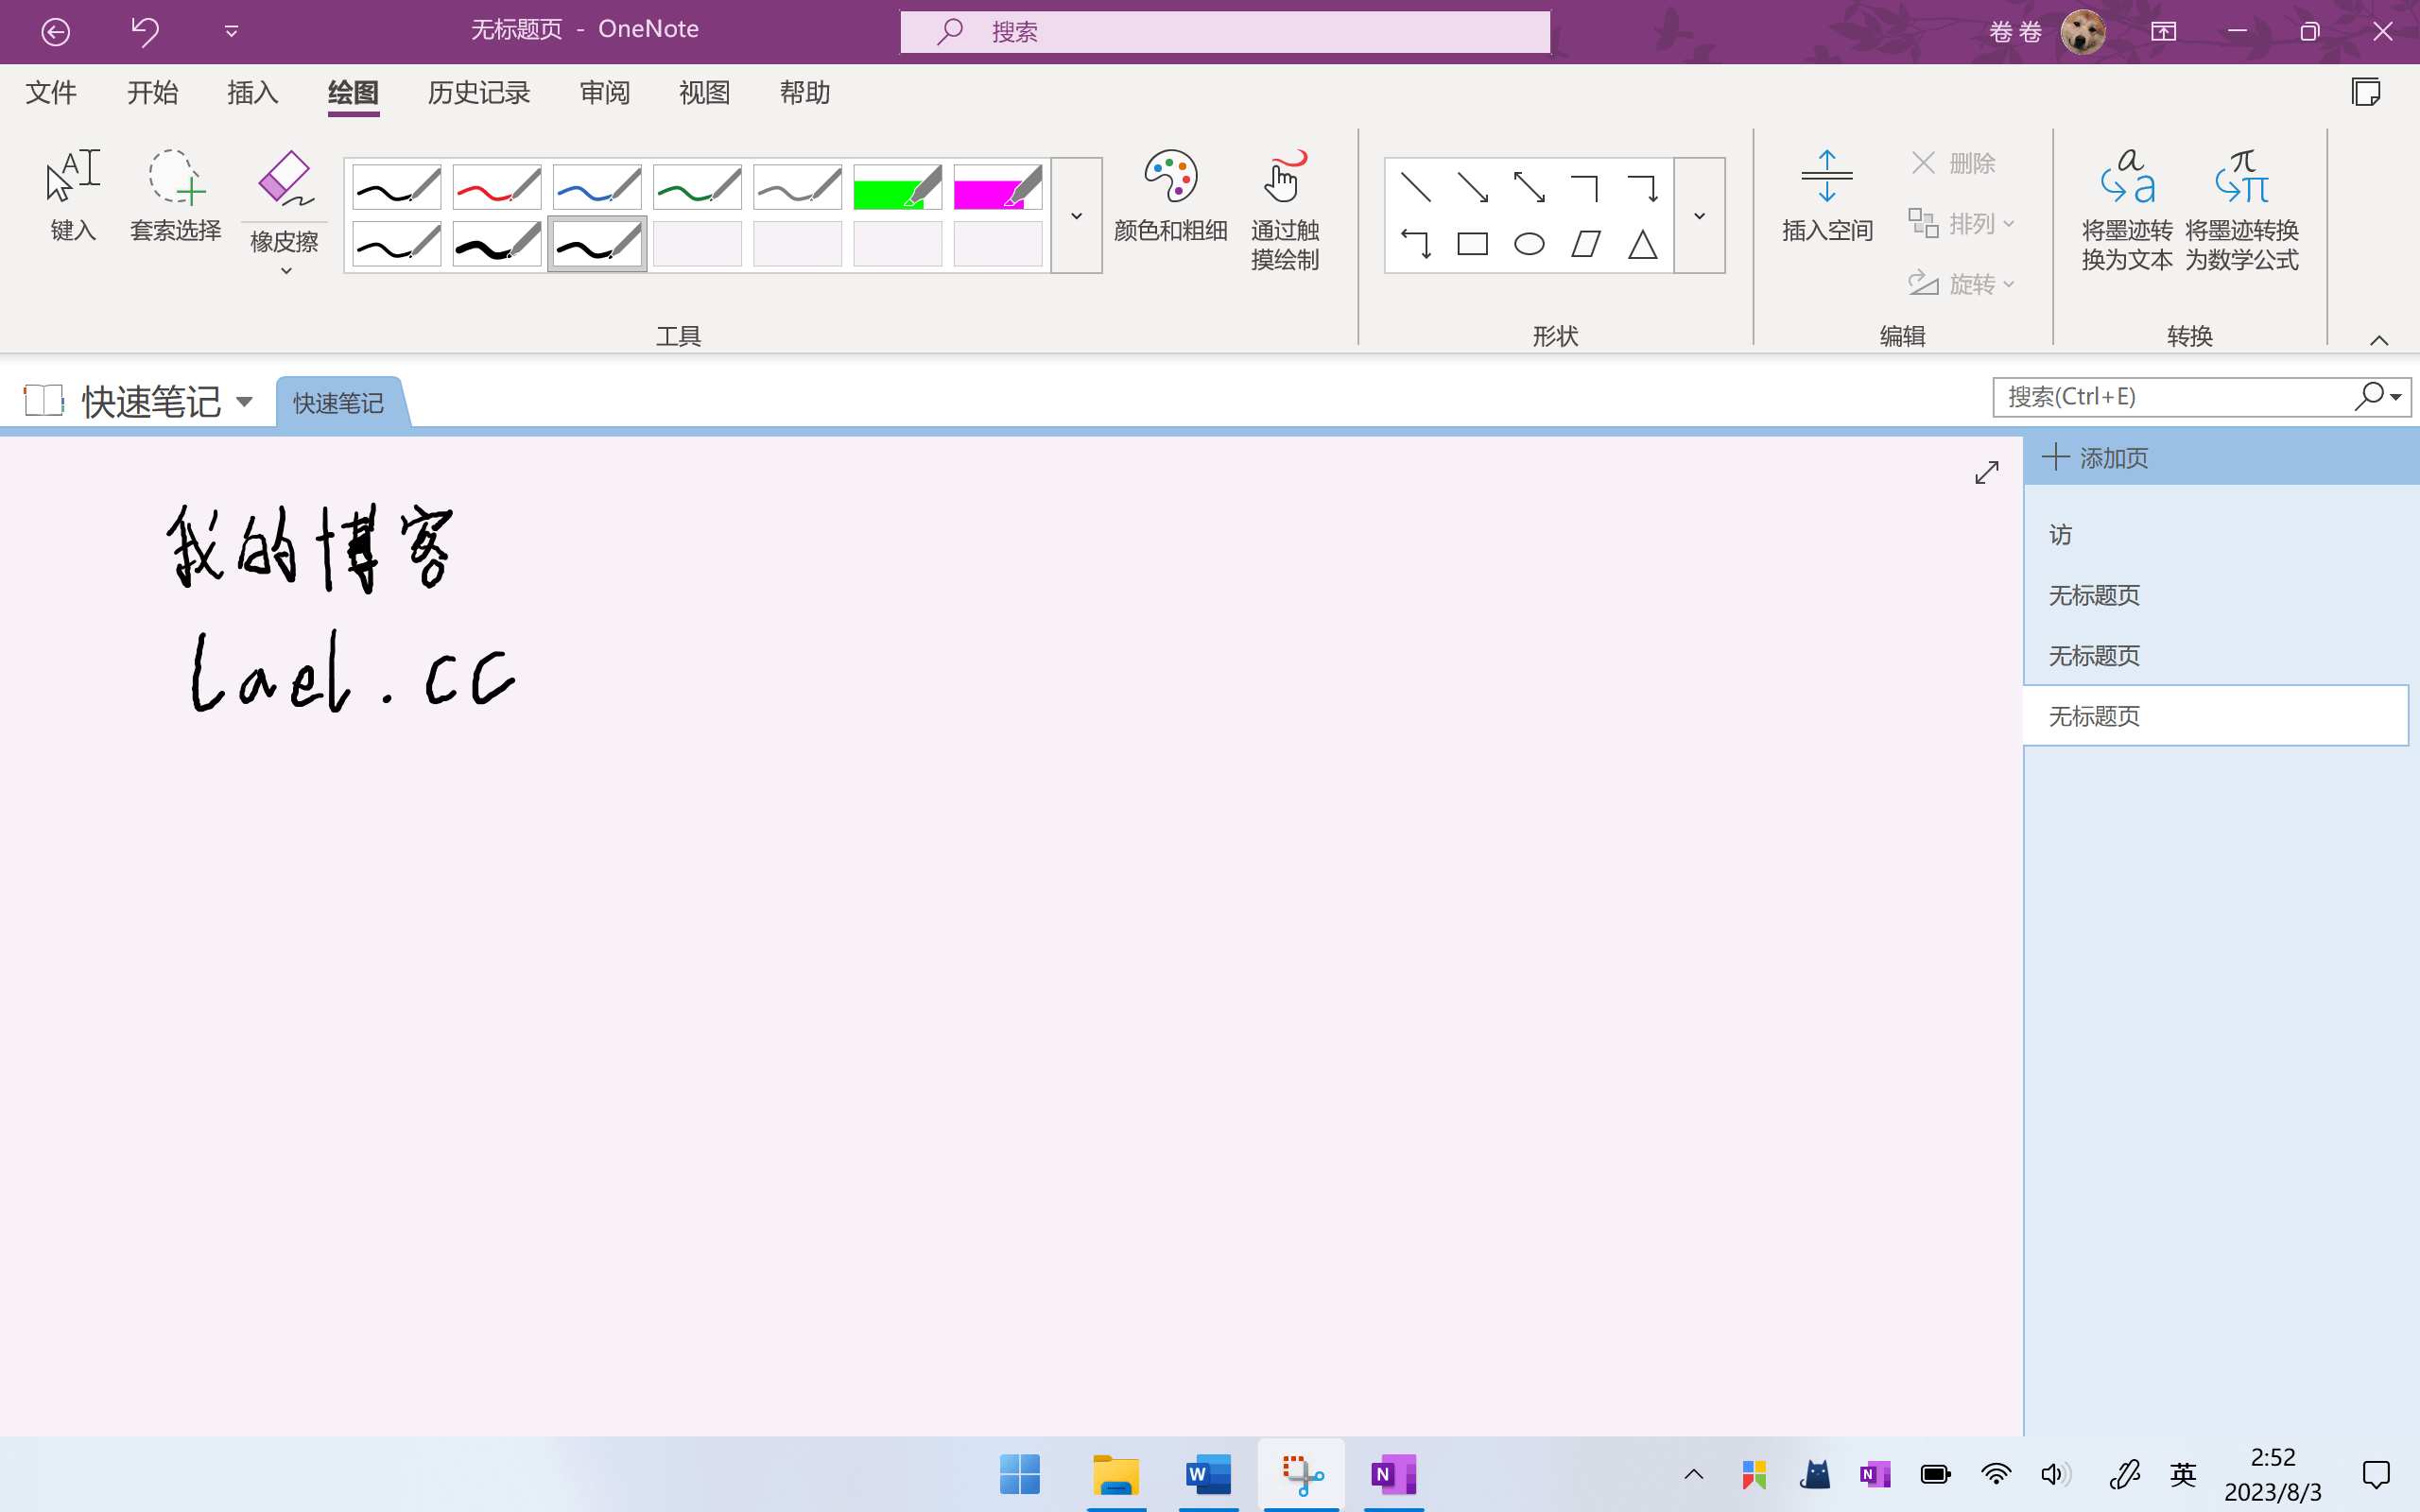Pick the green highlighter pen swatch
The image size is (2420, 1512).
[x=897, y=188]
